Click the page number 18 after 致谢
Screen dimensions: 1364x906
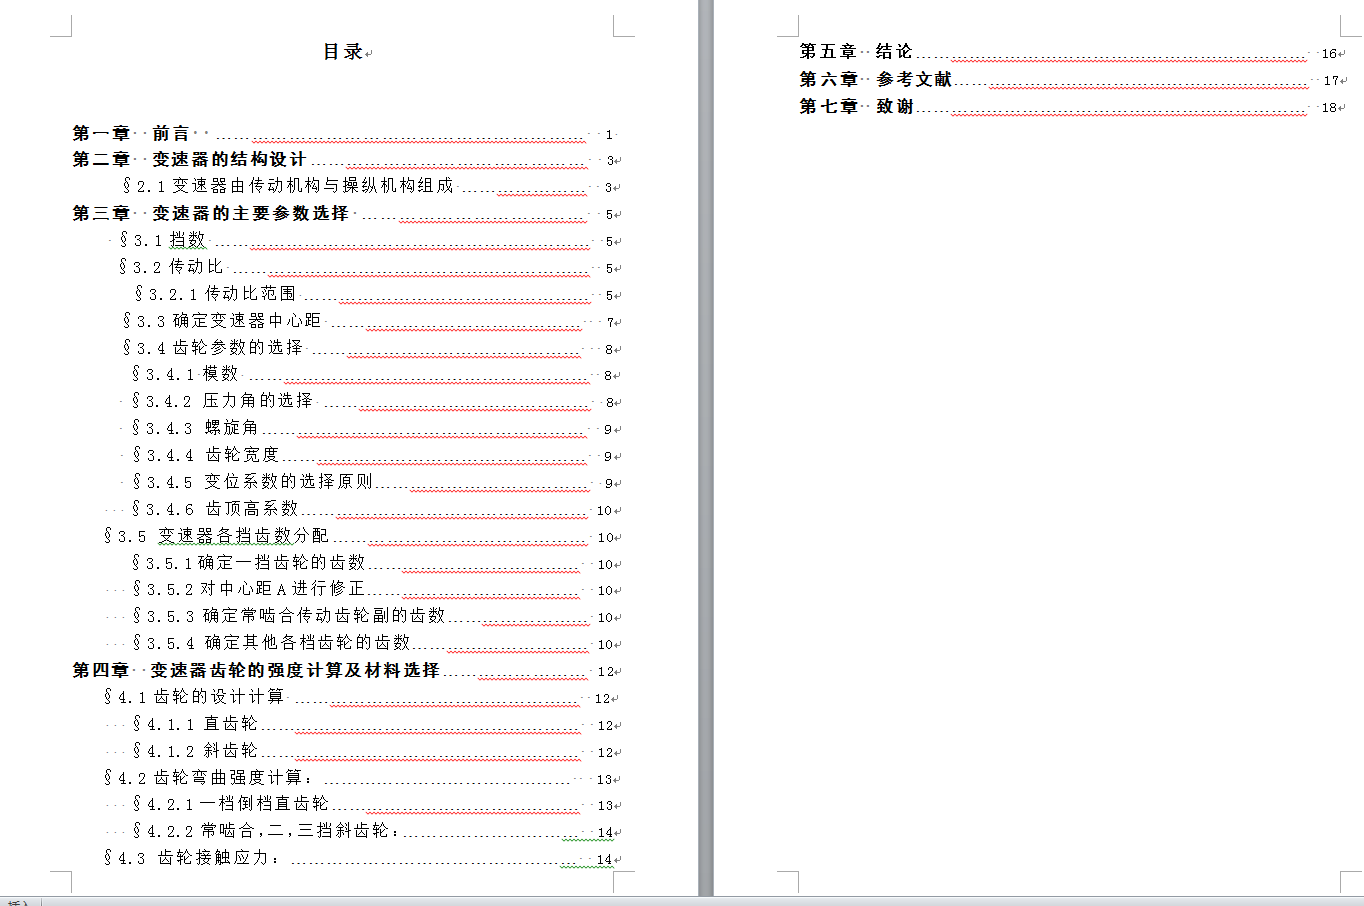pos(1327,106)
